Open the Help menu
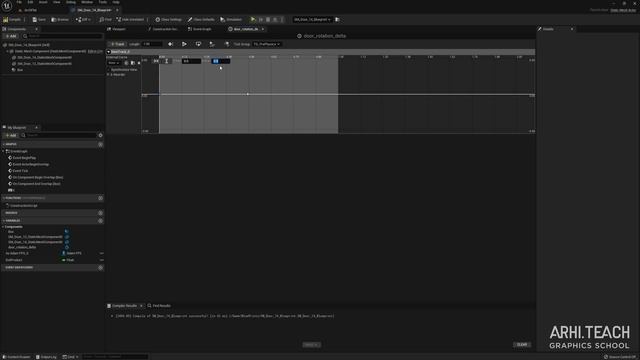 coord(116,2)
